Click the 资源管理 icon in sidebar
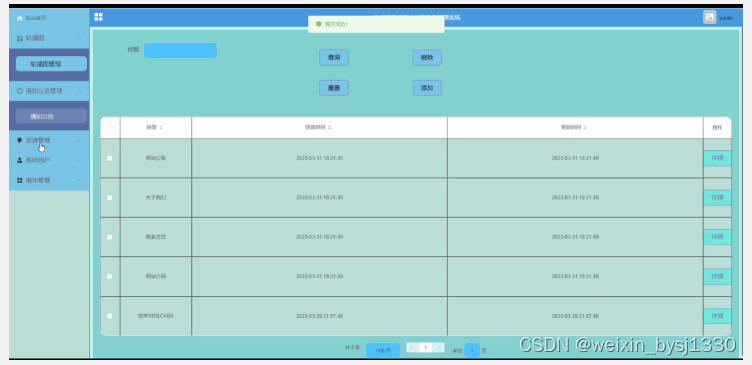Image resolution: width=752 pixels, height=365 pixels. [x=20, y=140]
